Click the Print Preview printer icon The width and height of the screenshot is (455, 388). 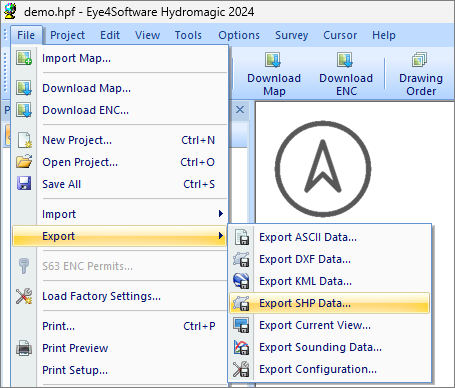click(24, 348)
